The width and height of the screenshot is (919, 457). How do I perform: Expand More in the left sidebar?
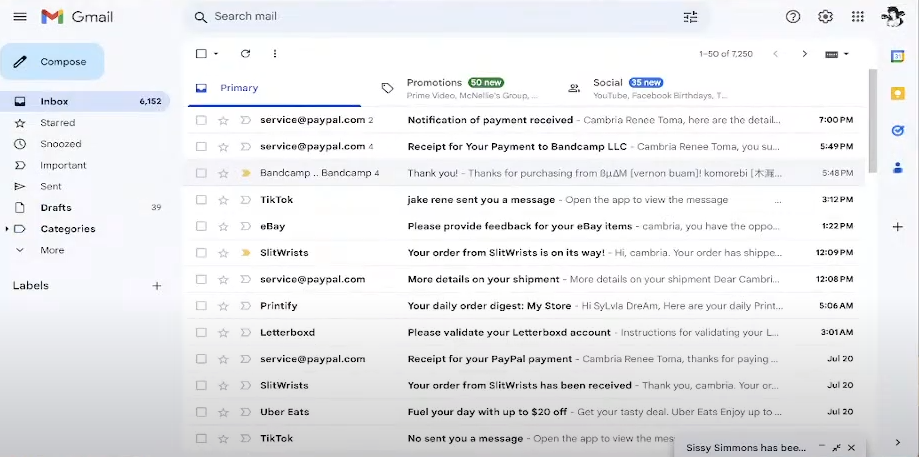pyautogui.click(x=52, y=250)
